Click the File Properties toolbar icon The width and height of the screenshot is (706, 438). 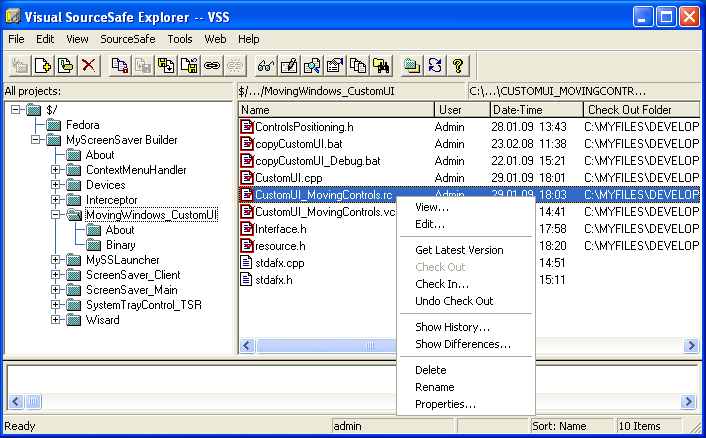click(x=335, y=66)
